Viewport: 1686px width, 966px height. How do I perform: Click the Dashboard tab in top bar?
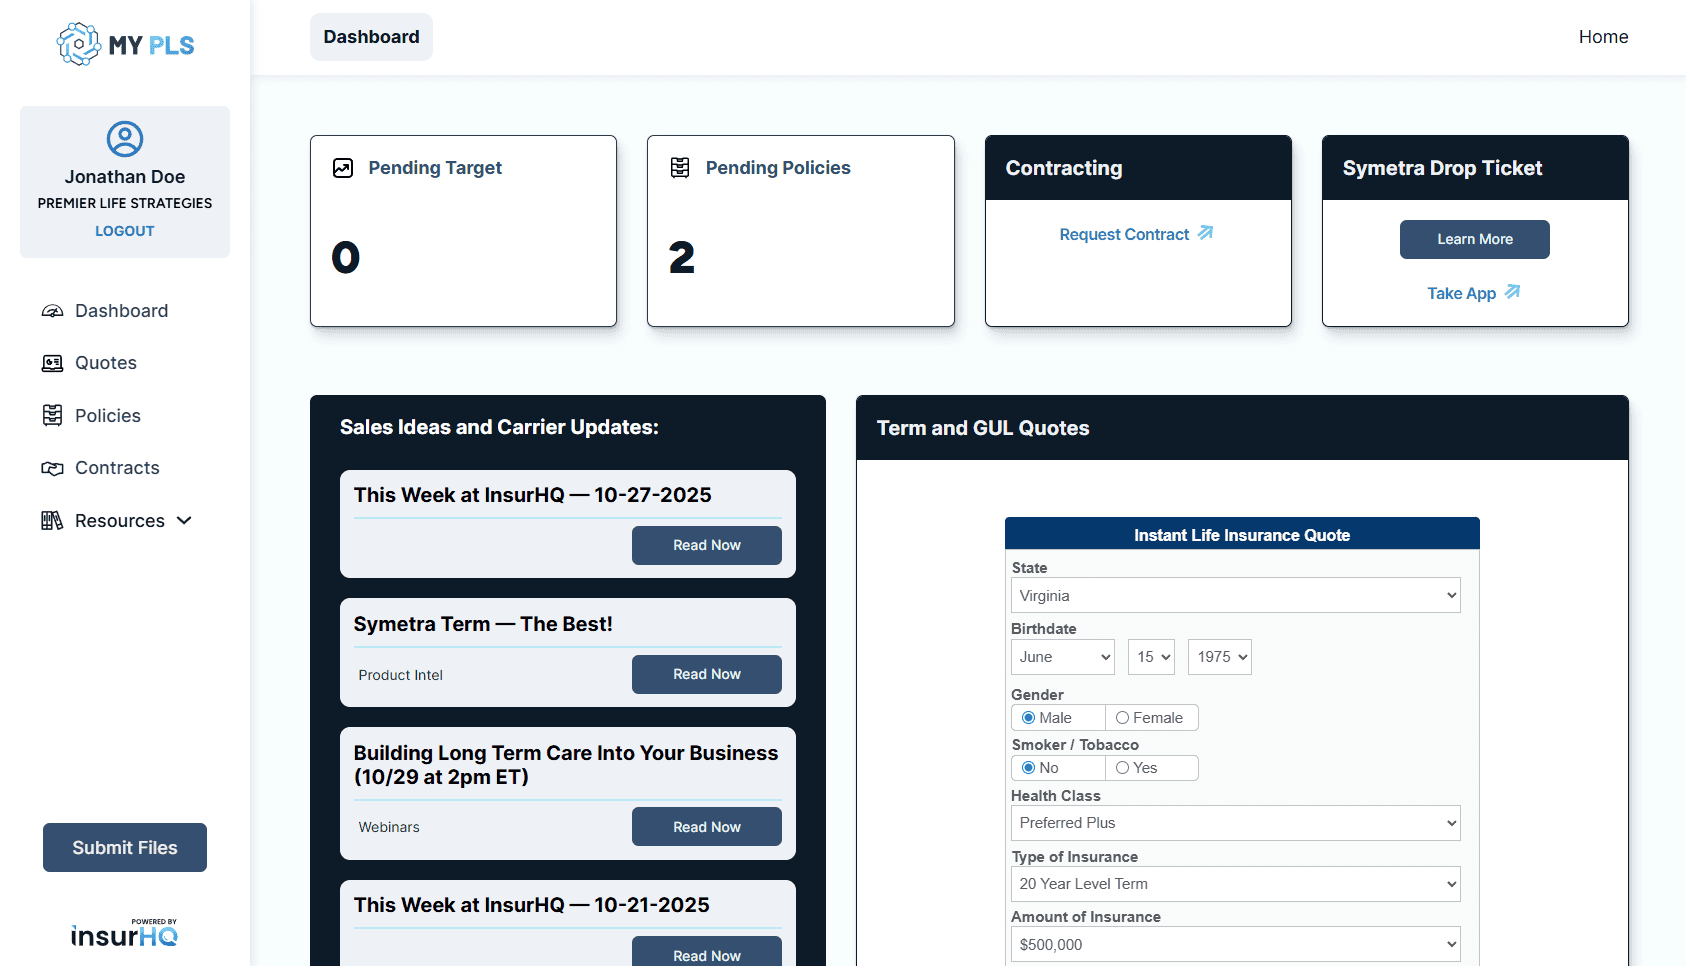(371, 37)
